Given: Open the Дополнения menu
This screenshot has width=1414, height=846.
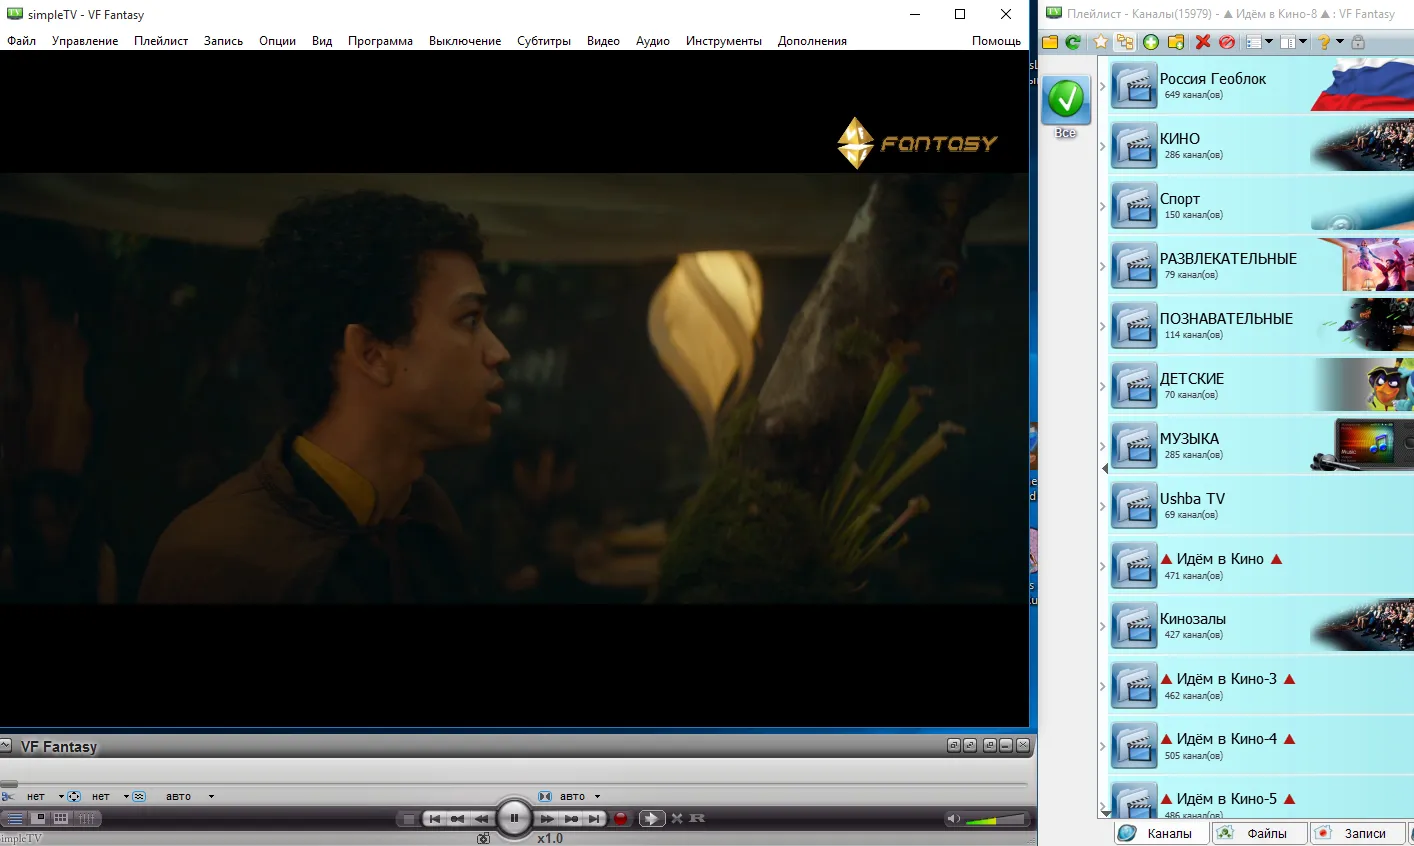Looking at the screenshot, I should (x=812, y=41).
